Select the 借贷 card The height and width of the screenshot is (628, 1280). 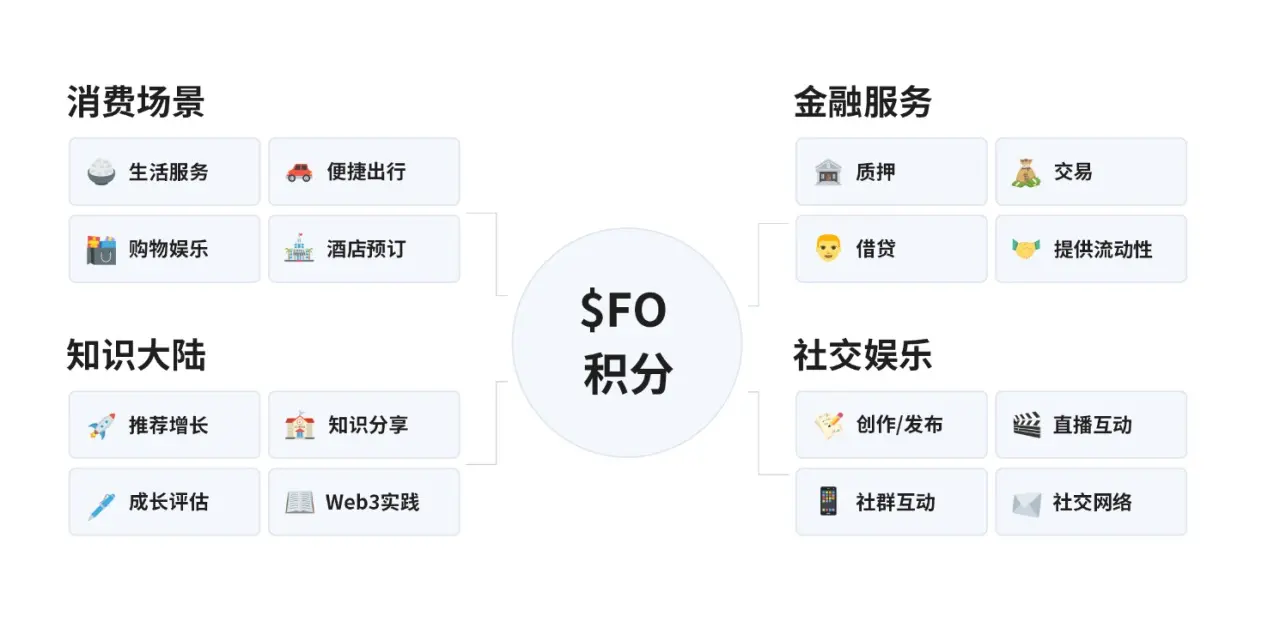[891, 249]
